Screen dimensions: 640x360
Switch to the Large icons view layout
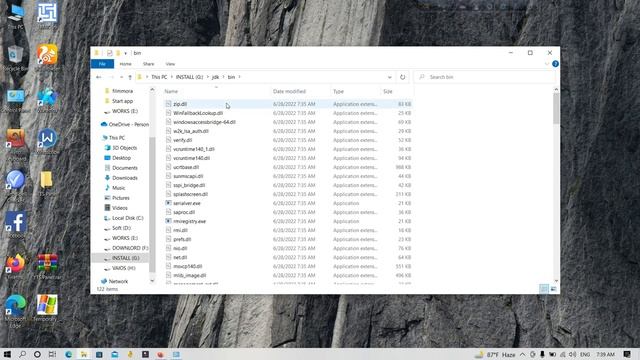[x=553, y=289]
